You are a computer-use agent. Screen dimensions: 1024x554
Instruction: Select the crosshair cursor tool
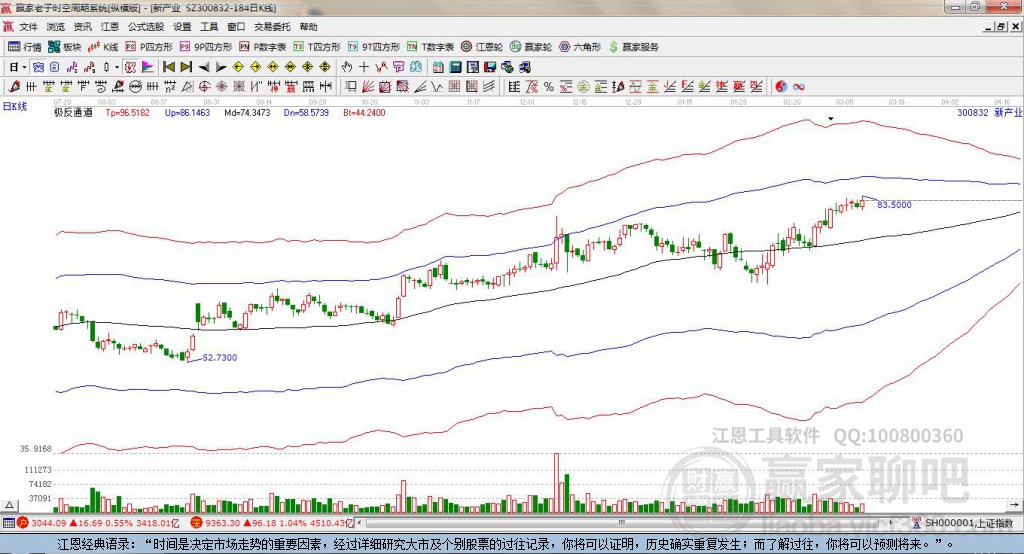point(364,67)
